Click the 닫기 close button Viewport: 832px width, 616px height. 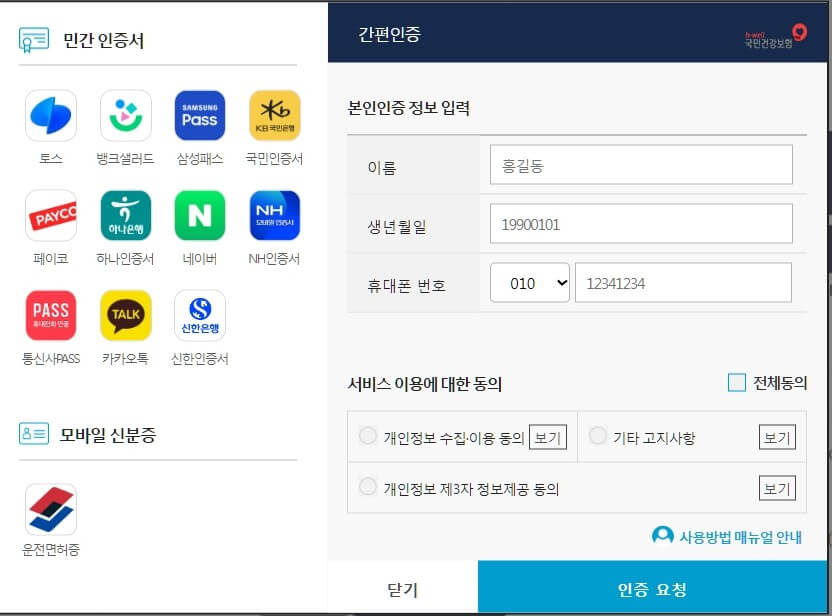(x=403, y=588)
